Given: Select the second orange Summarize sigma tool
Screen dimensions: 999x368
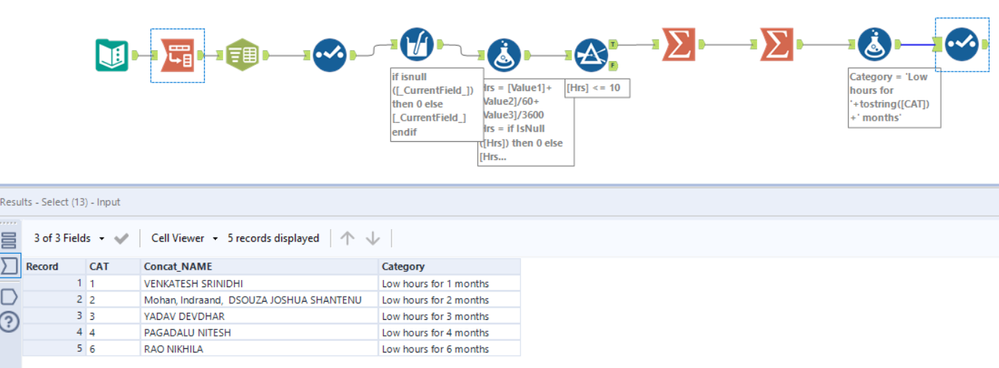Looking at the screenshot, I should click(x=777, y=45).
